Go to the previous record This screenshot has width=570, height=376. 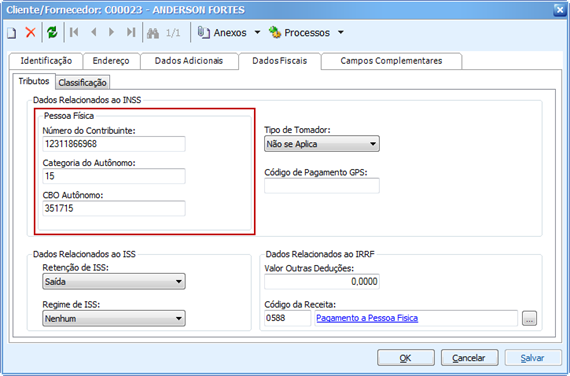click(93, 32)
